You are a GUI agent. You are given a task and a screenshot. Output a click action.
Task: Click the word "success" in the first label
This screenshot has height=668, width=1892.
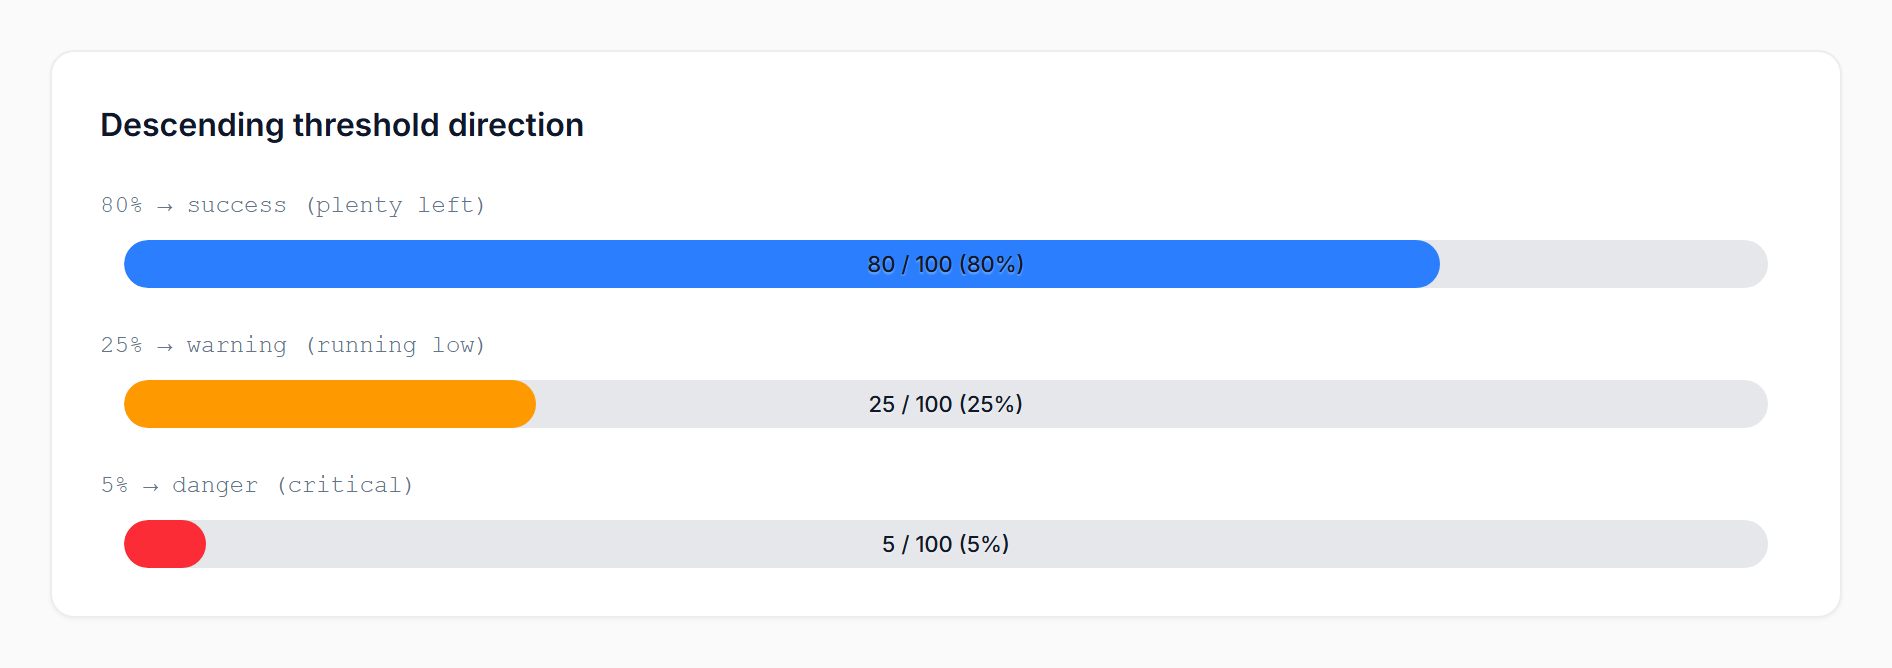pyautogui.click(x=237, y=205)
